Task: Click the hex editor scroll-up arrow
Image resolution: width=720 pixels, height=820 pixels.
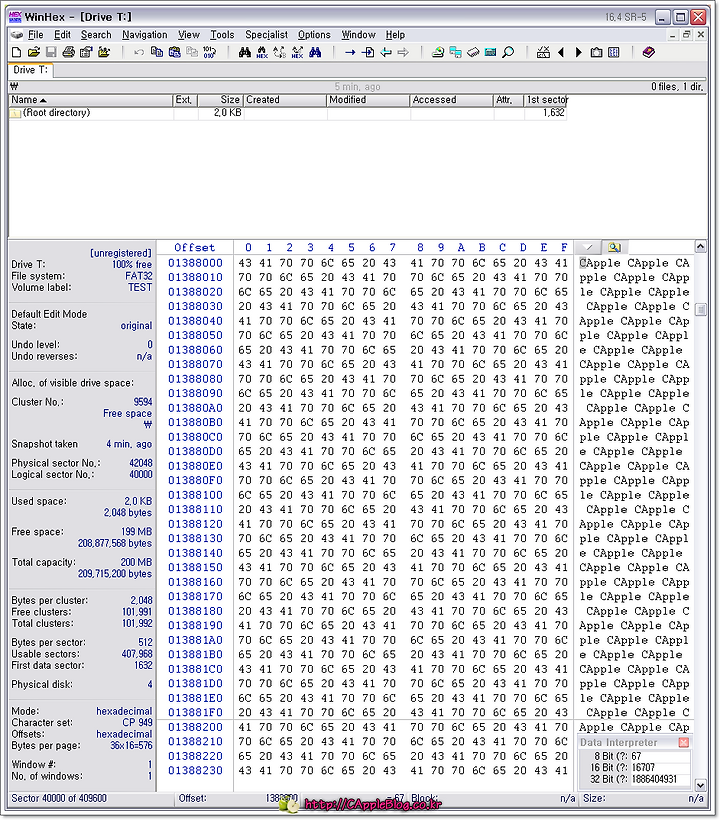Action: [701, 246]
